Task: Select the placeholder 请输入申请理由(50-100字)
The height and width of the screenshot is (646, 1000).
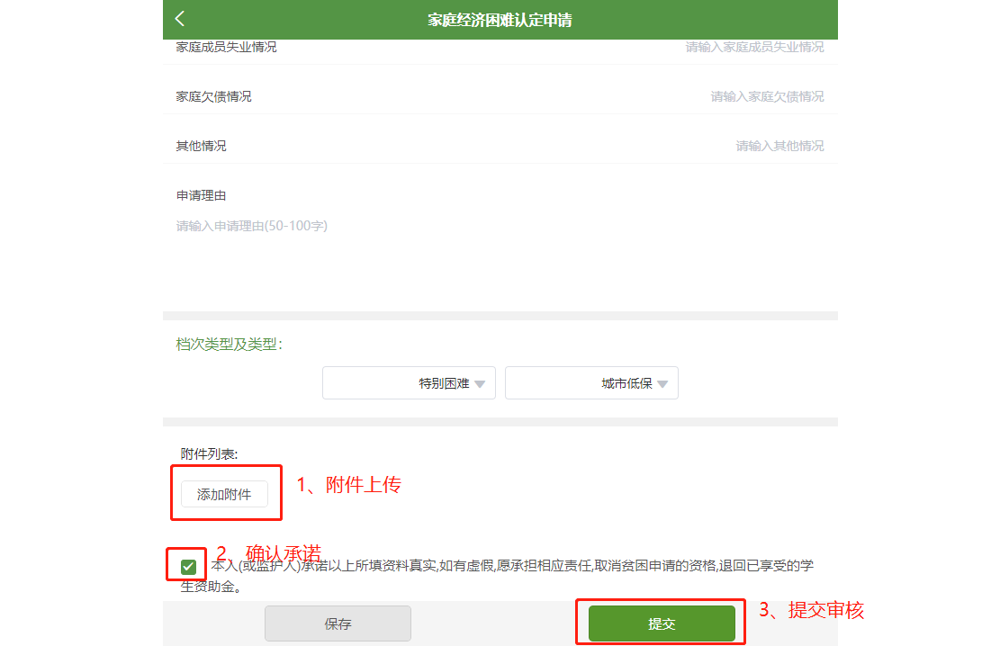Action: tap(252, 225)
